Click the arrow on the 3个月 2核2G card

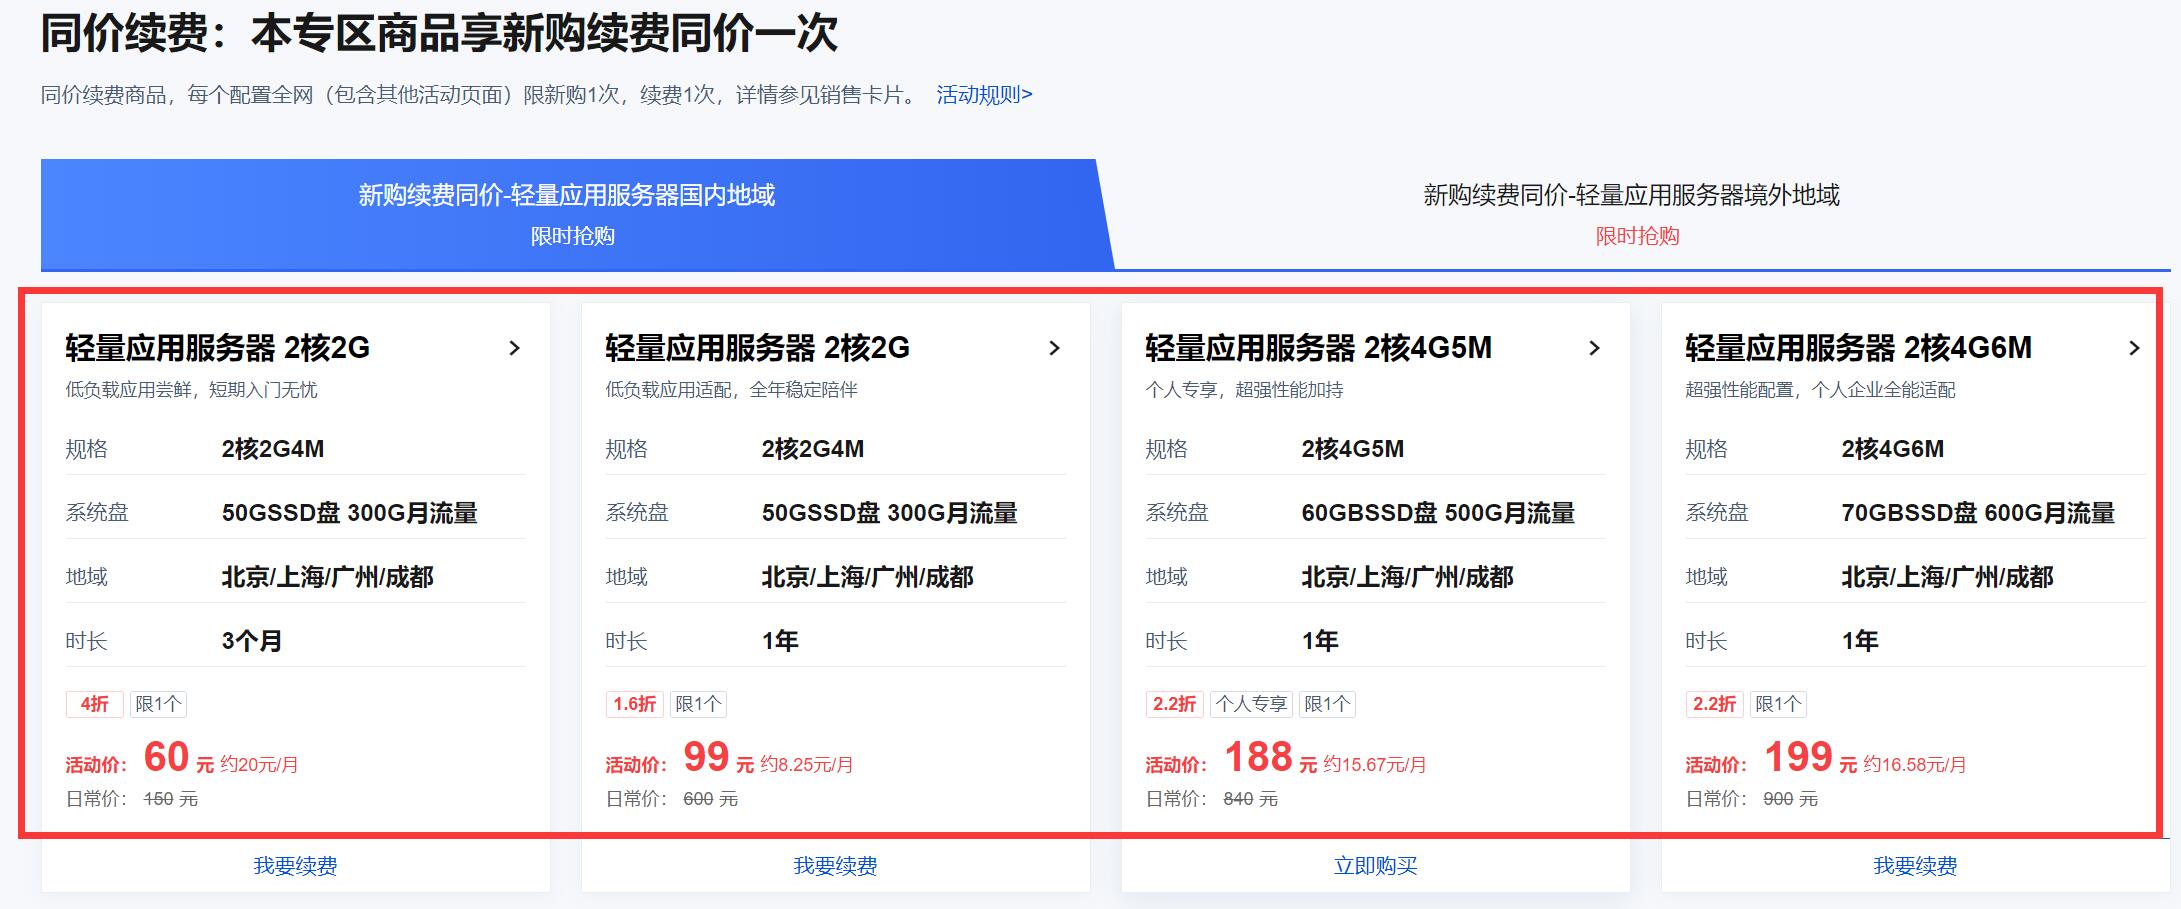pos(514,348)
